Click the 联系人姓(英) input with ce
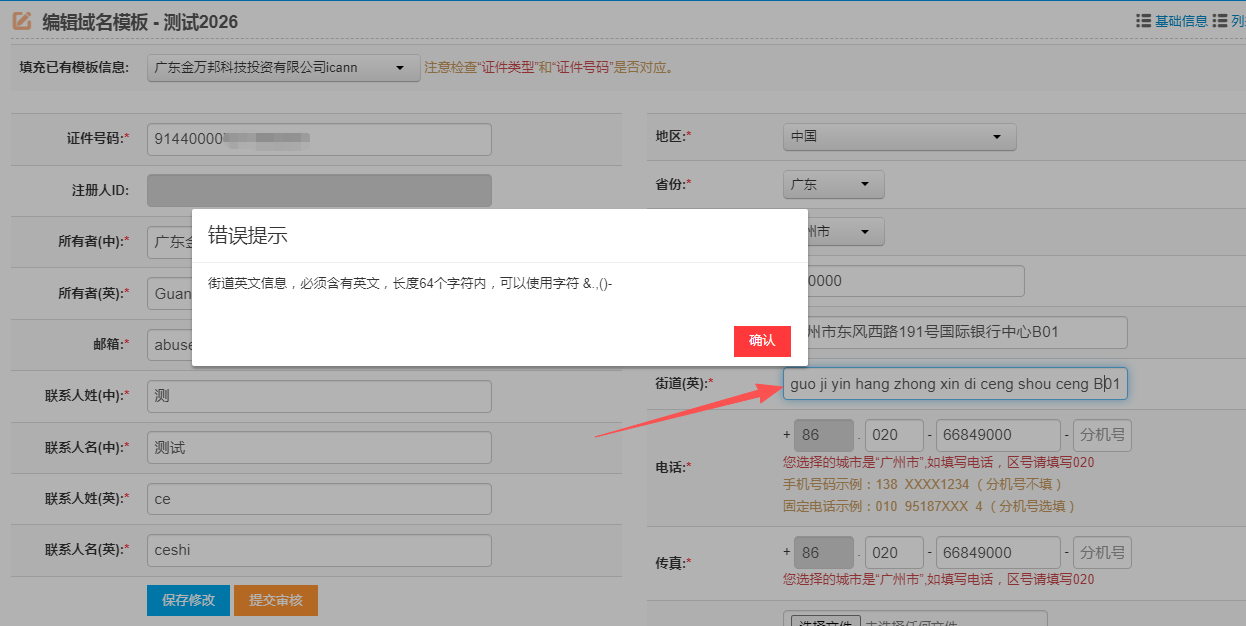The height and width of the screenshot is (626, 1246). coord(319,499)
